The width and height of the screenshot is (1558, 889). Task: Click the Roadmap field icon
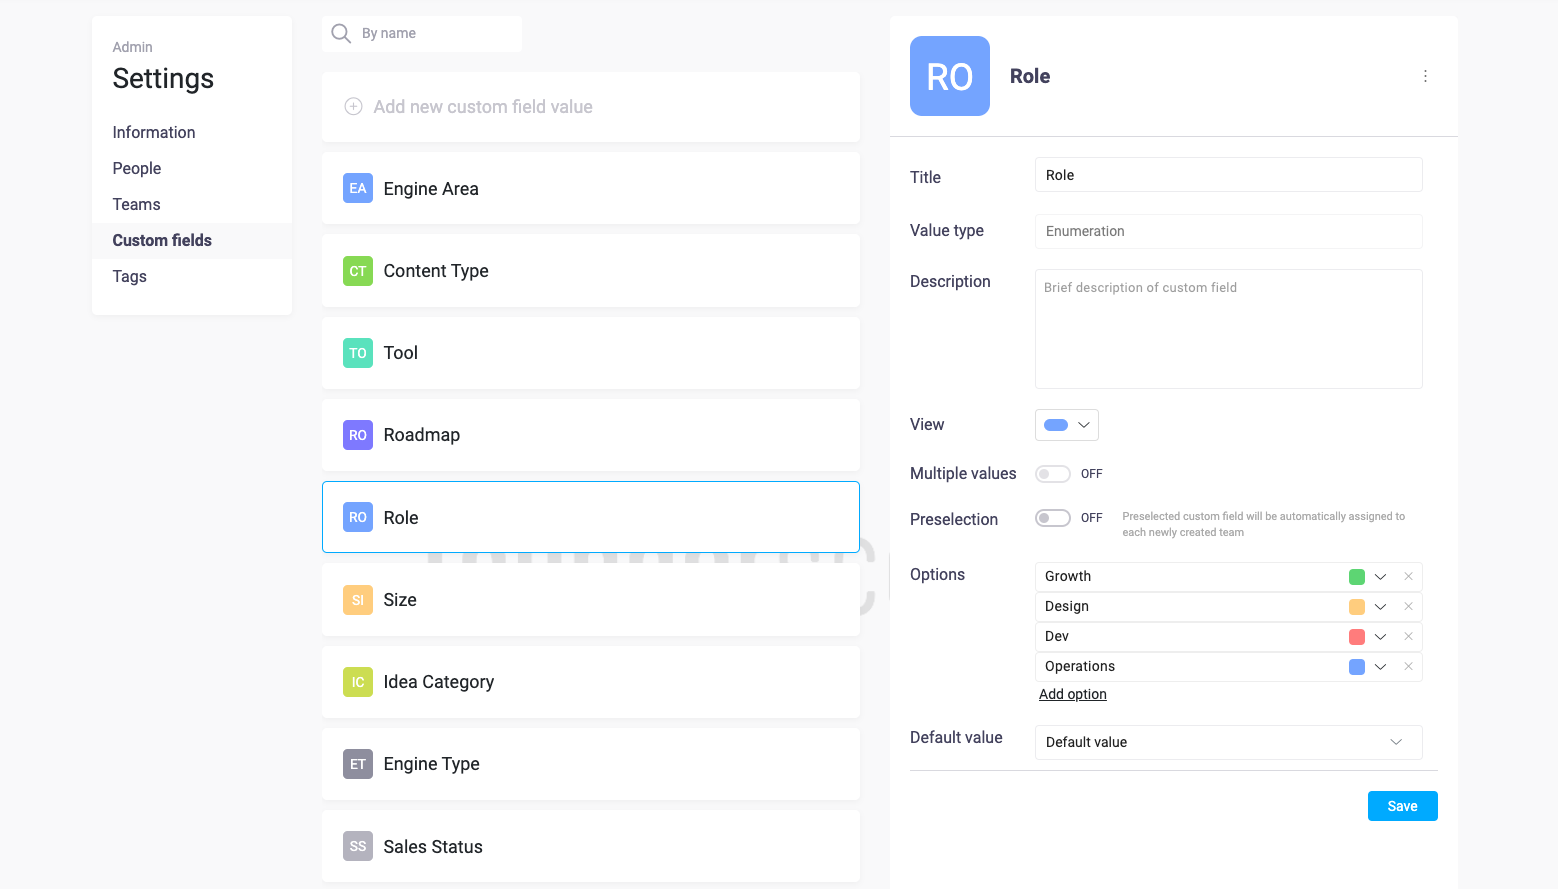click(x=357, y=434)
